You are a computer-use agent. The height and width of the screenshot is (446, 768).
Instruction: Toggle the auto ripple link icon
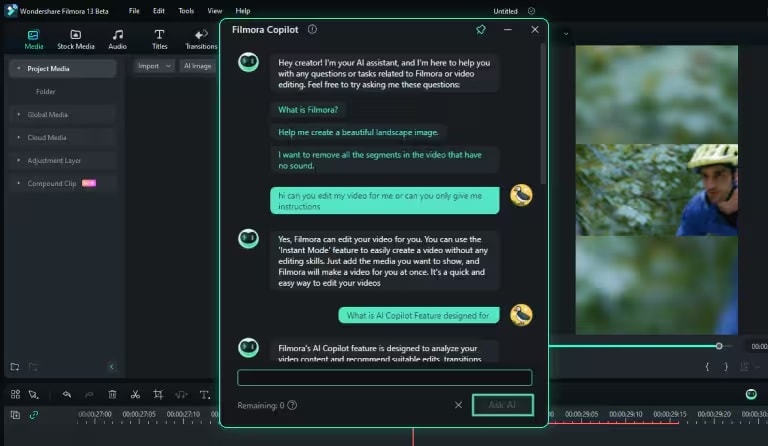(x=33, y=415)
